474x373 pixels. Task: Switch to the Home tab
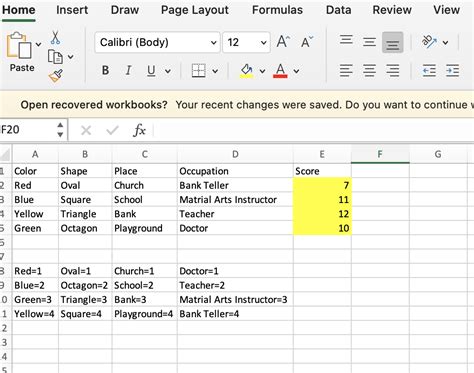(x=19, y=10)
